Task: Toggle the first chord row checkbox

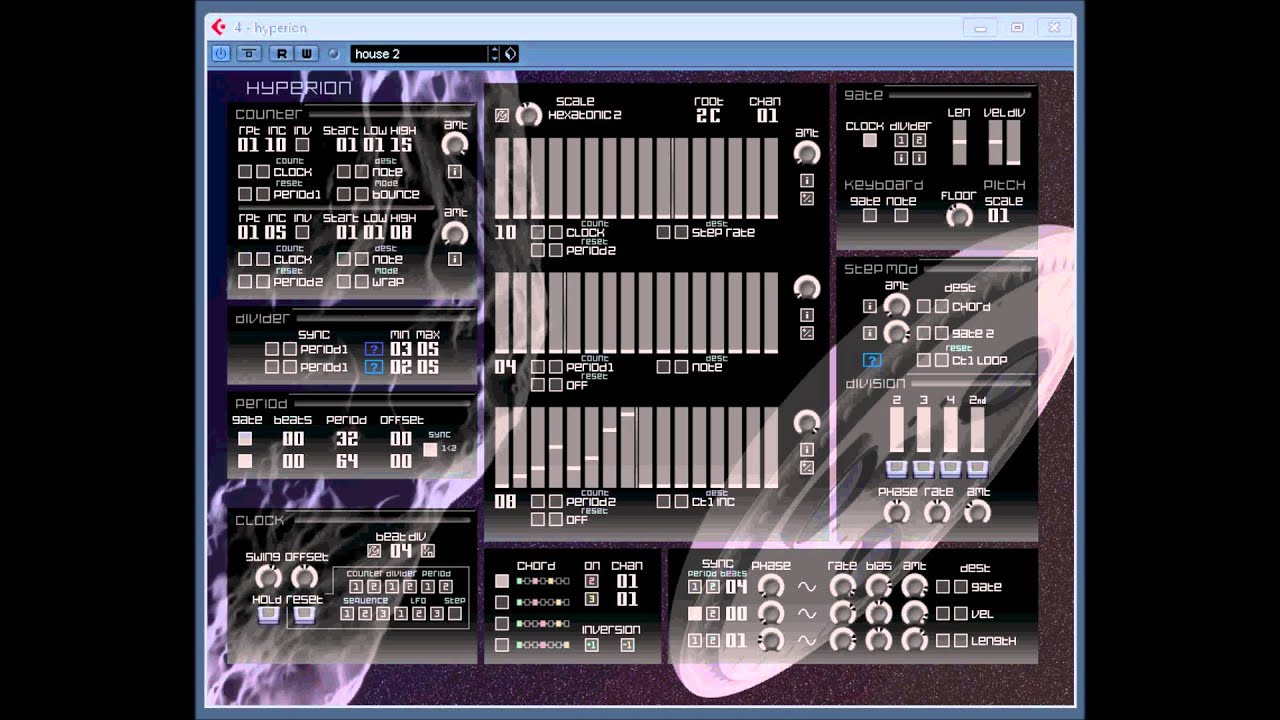Action: [502, 581]
